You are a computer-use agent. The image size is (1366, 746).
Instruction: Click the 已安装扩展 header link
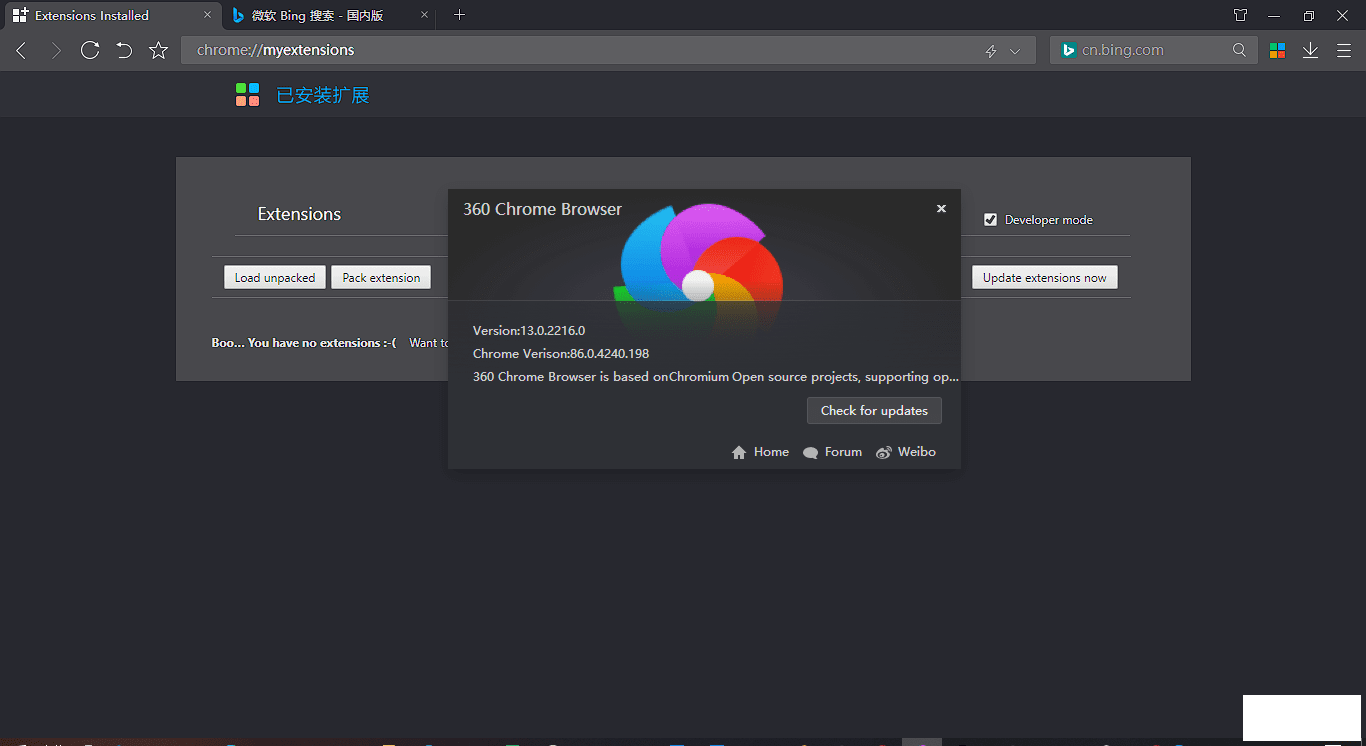click(323, 96)
